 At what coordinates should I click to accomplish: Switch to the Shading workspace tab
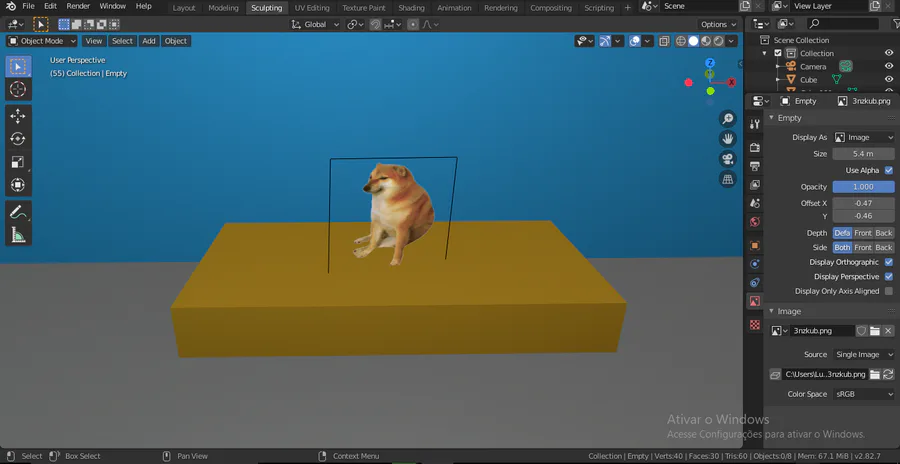412,8
